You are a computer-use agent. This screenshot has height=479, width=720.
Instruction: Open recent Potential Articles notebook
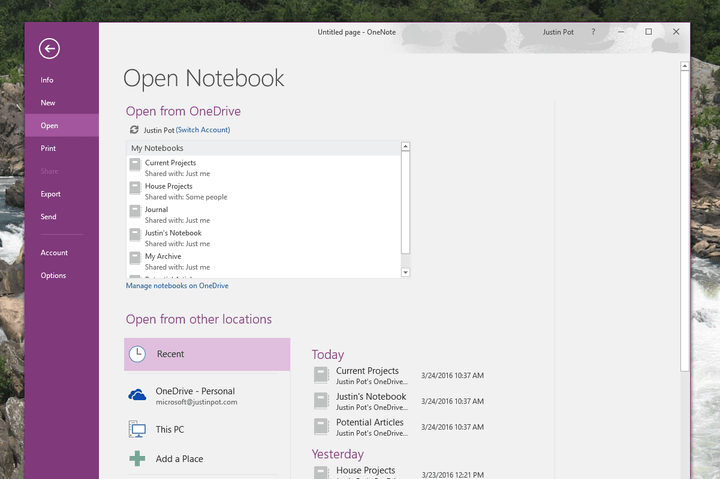click(x=399, y=427)
